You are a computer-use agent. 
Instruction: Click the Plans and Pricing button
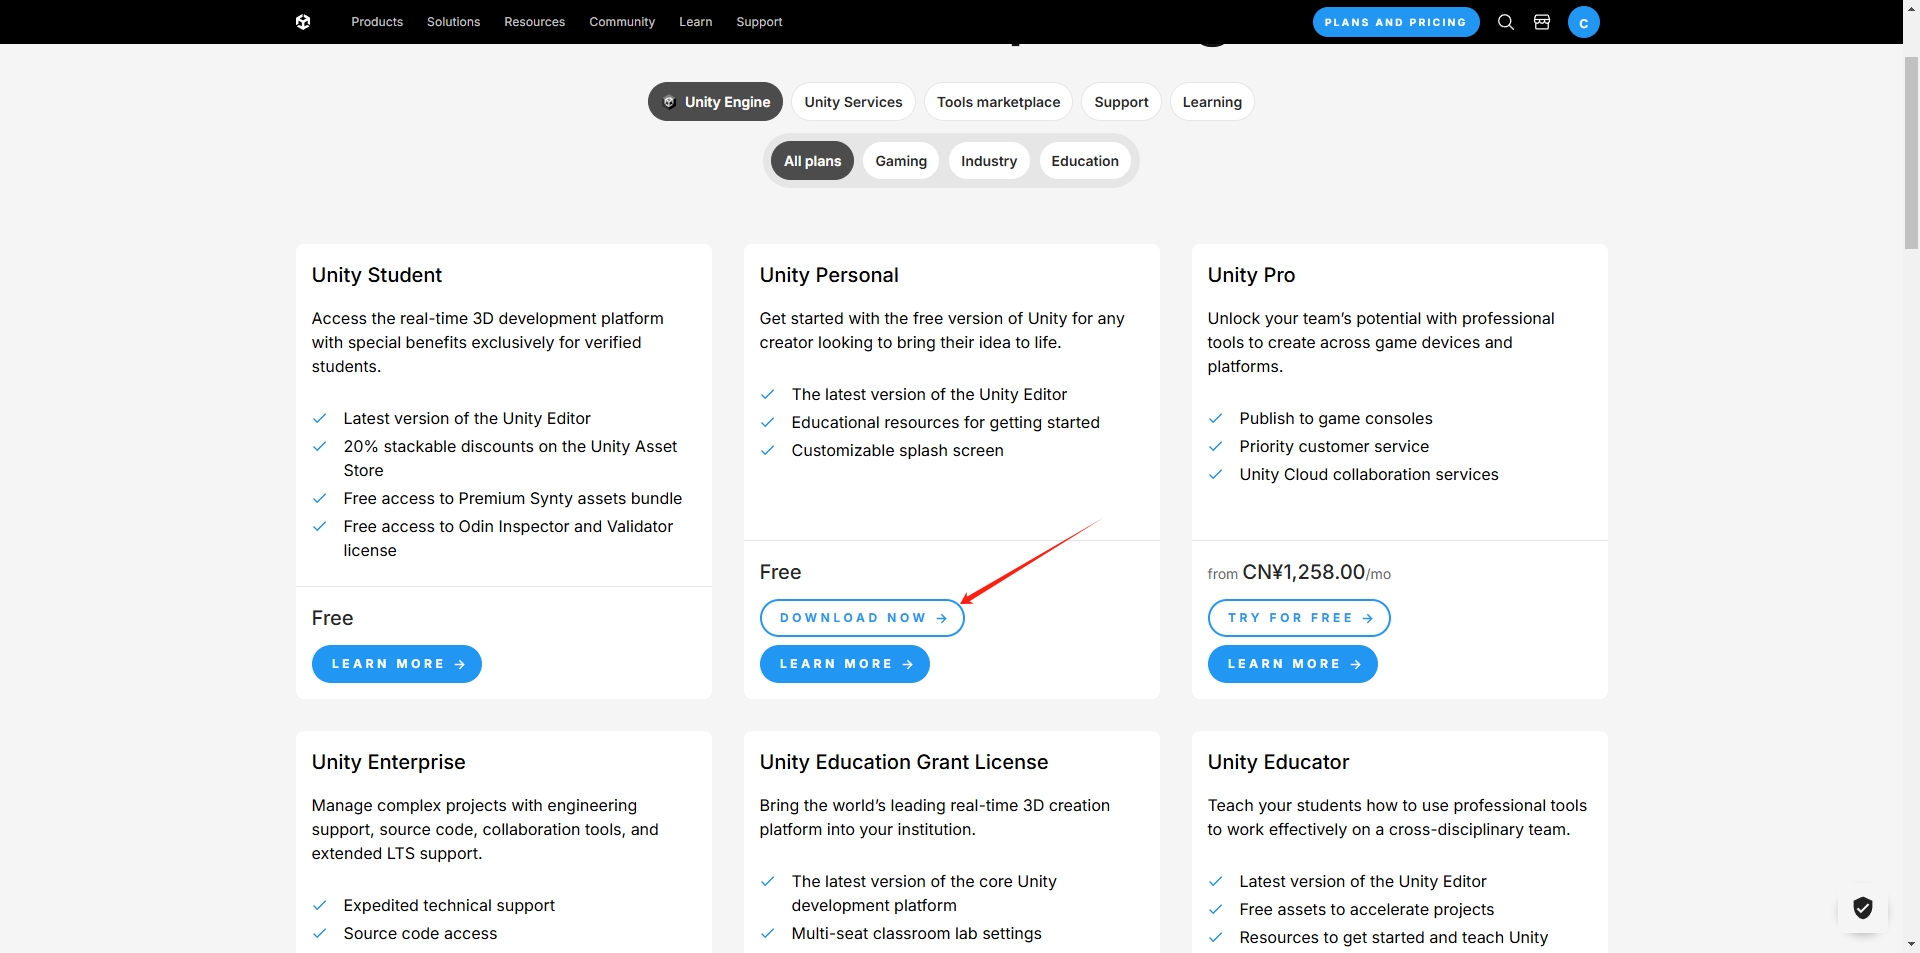1395,22
